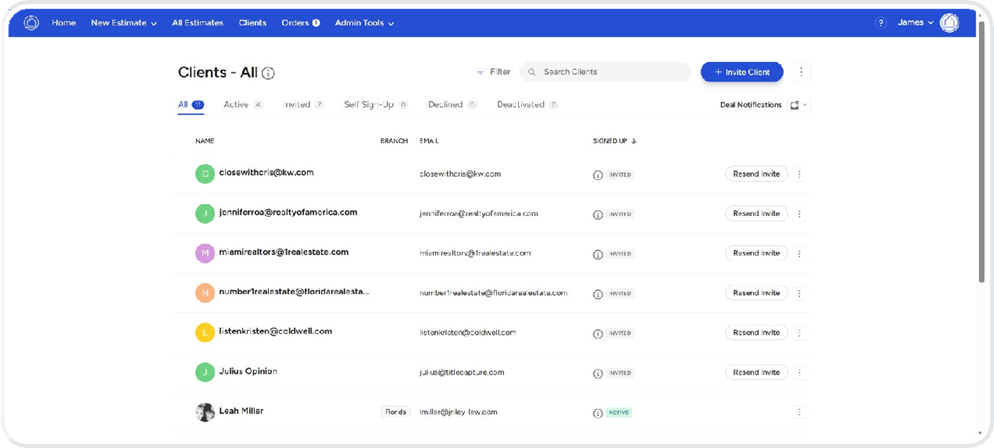994x448 pixels.
Task: Click the orange N avatar for number1realestate
Action: click(x=205, y=293)
